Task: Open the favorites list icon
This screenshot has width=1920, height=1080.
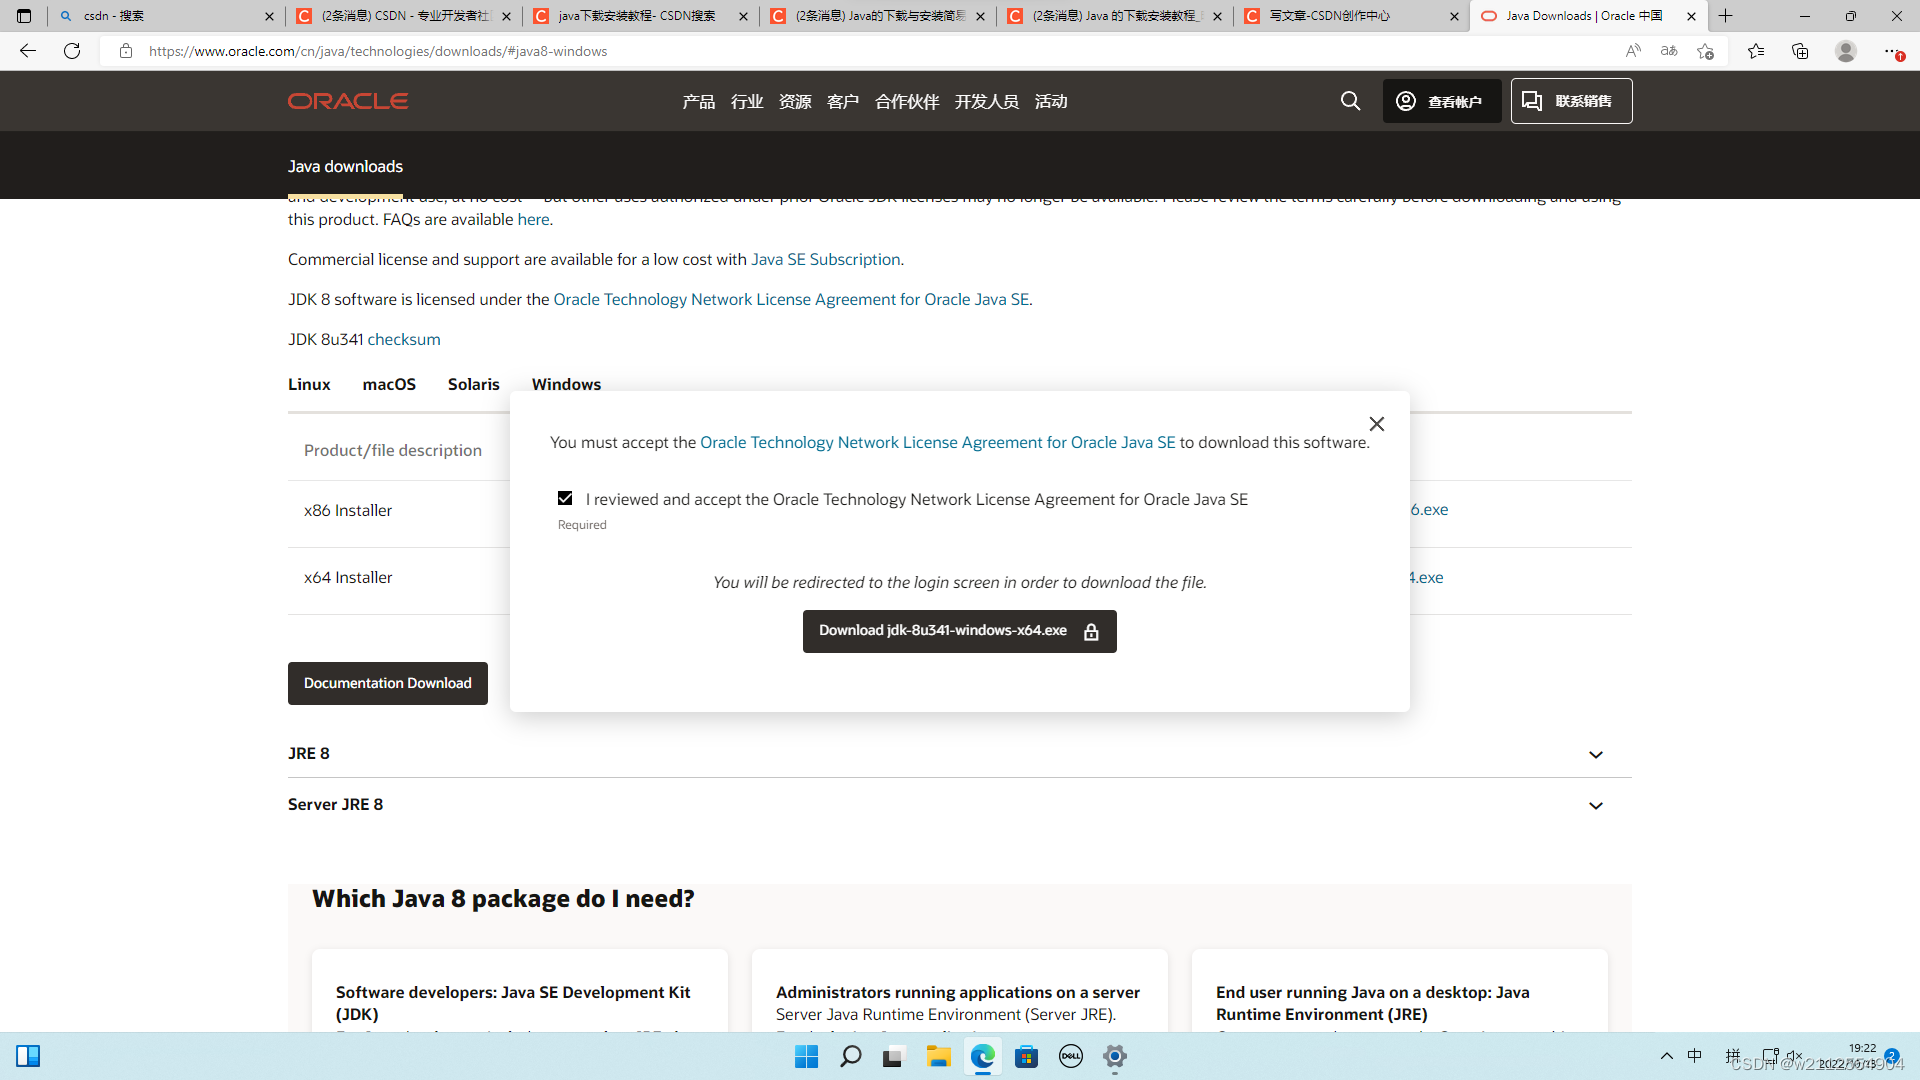Action: pyautogui.click(x=1756, y=51)
